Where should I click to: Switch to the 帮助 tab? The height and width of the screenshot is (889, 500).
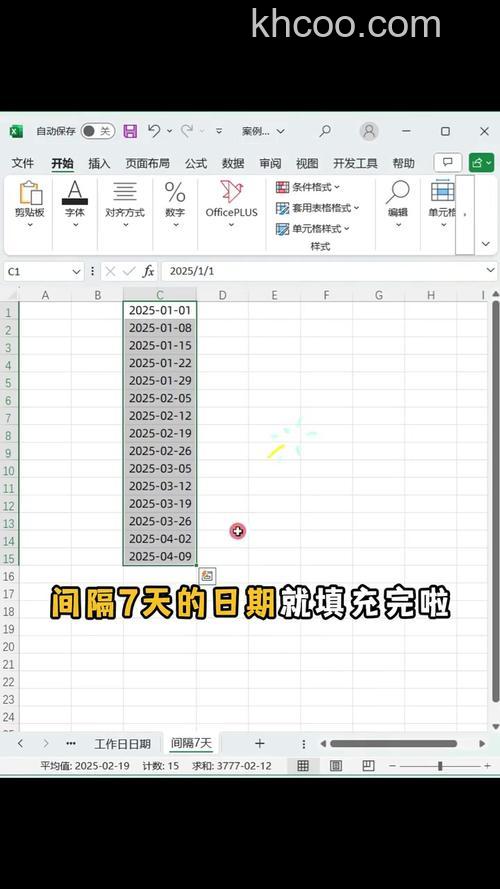(404, 163)
